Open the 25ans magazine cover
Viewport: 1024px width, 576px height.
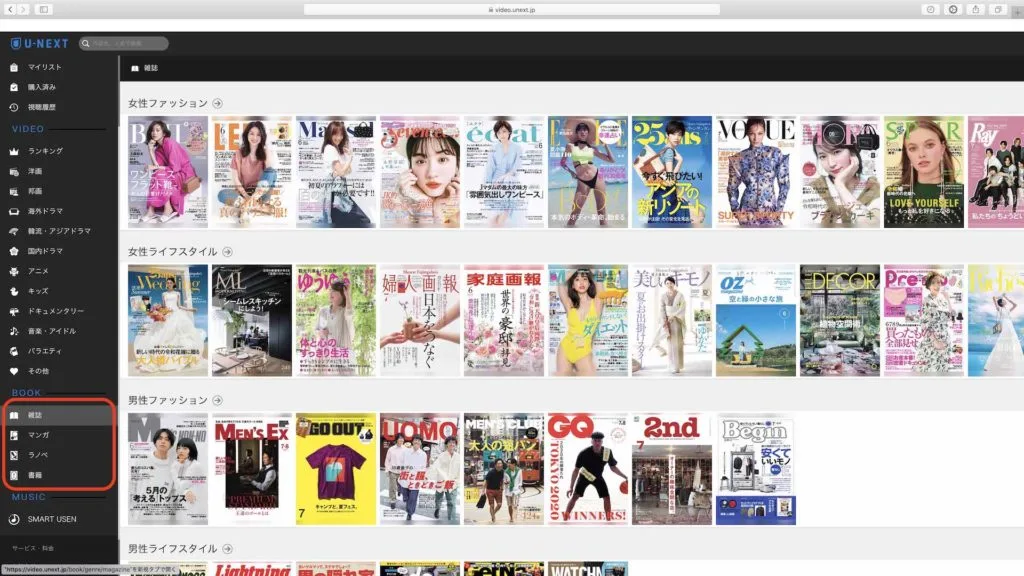point(671,172)
